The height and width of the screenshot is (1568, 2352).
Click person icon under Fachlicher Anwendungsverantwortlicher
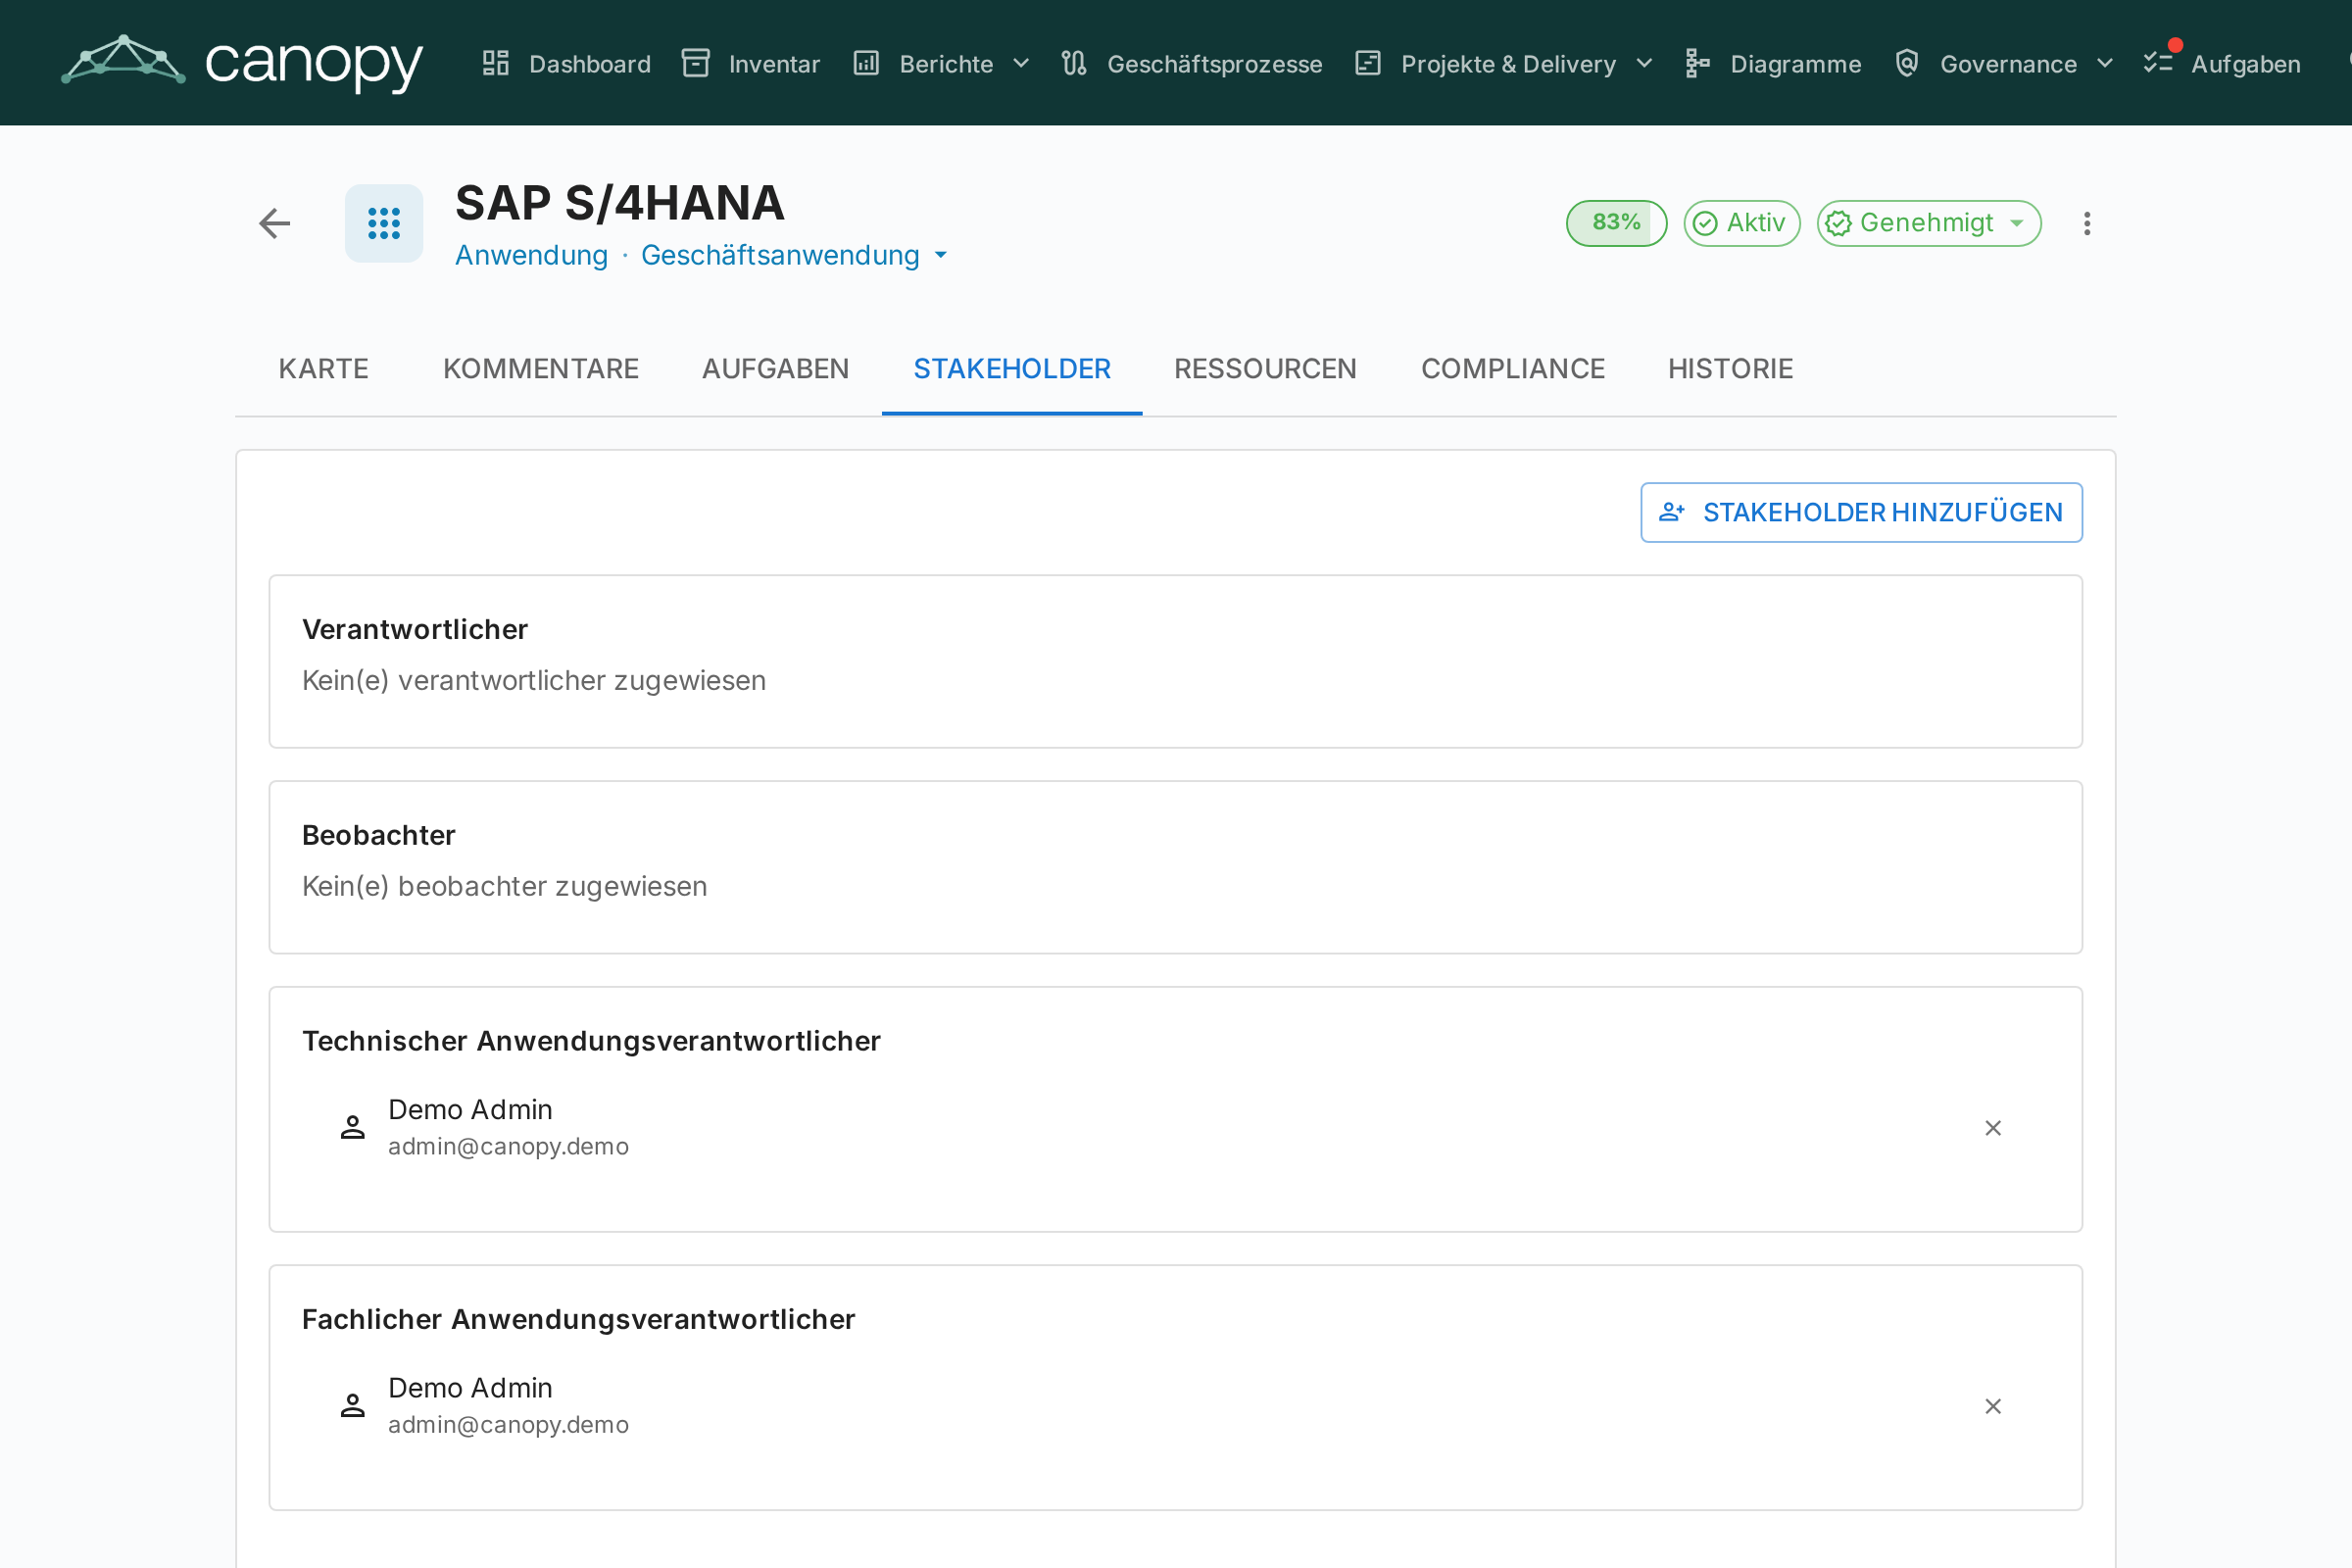(x=353, y=1406)
